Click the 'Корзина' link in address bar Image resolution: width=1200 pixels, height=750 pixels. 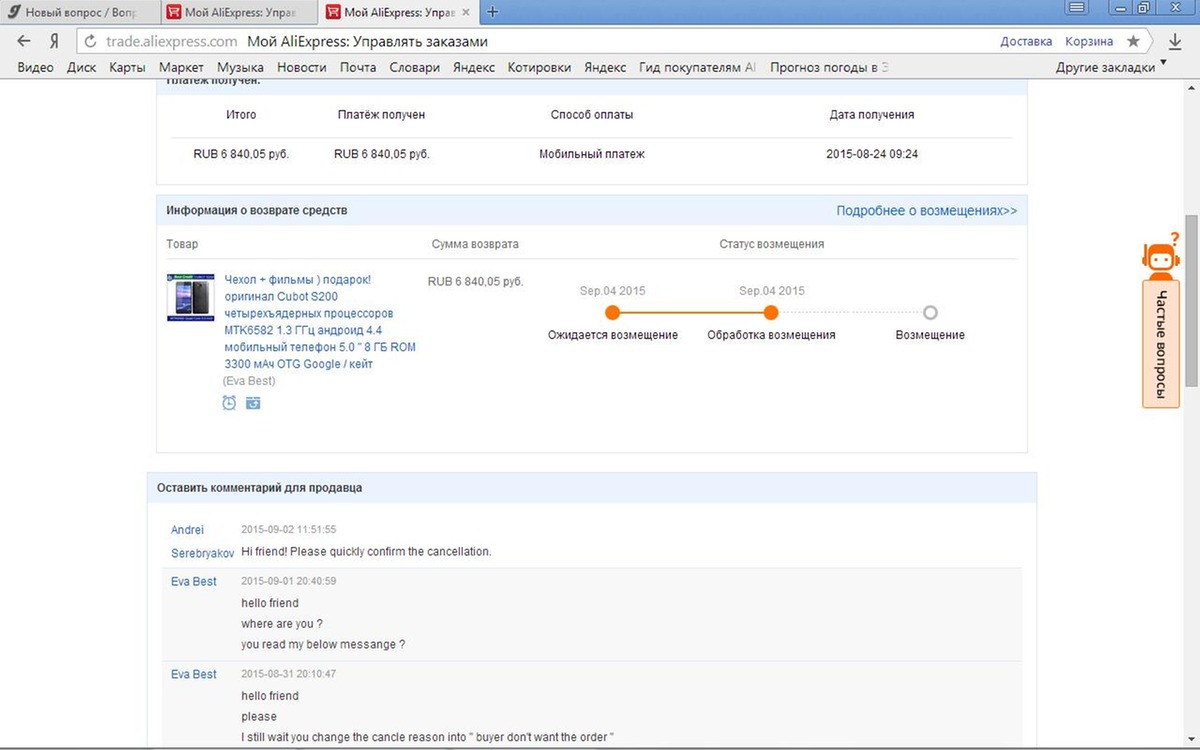(1089, 41)
